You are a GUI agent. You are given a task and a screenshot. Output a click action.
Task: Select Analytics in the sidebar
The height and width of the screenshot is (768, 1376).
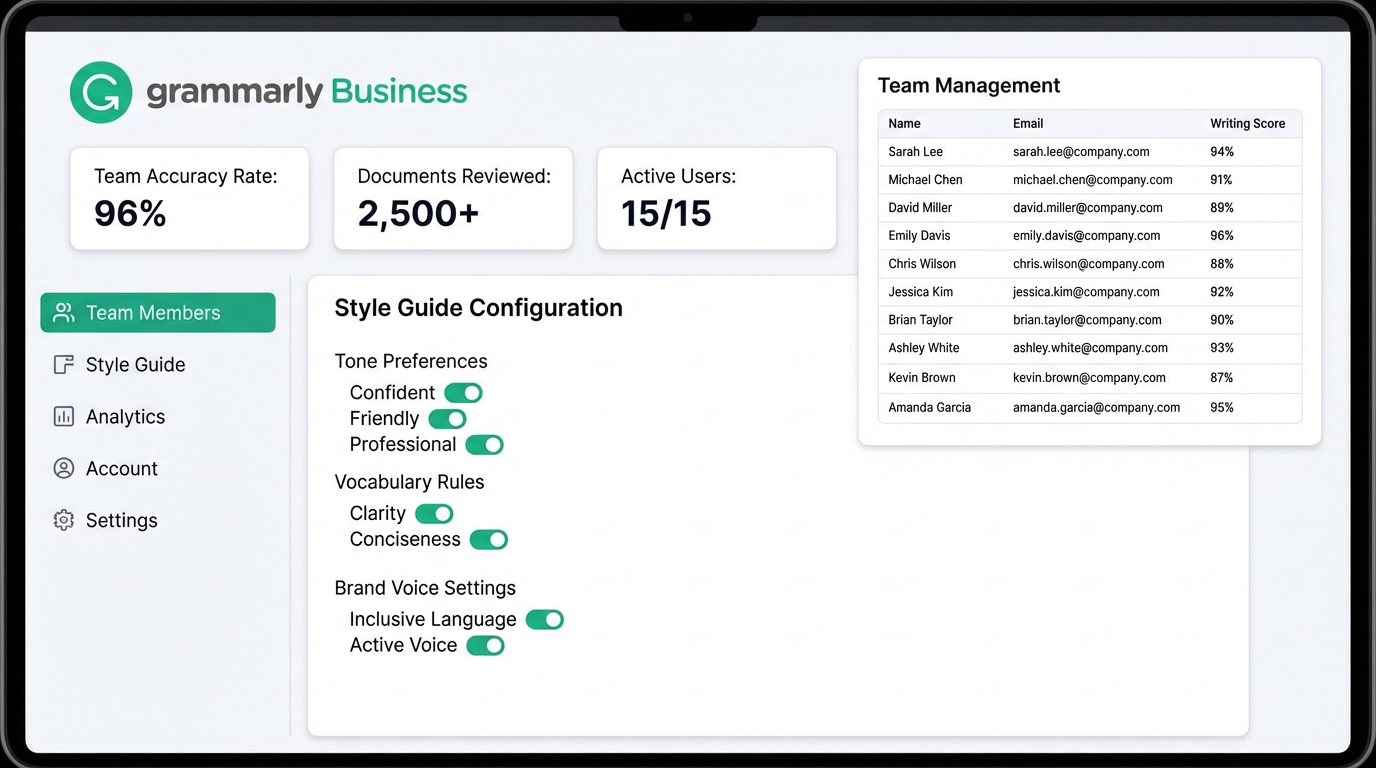tap(125, 416)
